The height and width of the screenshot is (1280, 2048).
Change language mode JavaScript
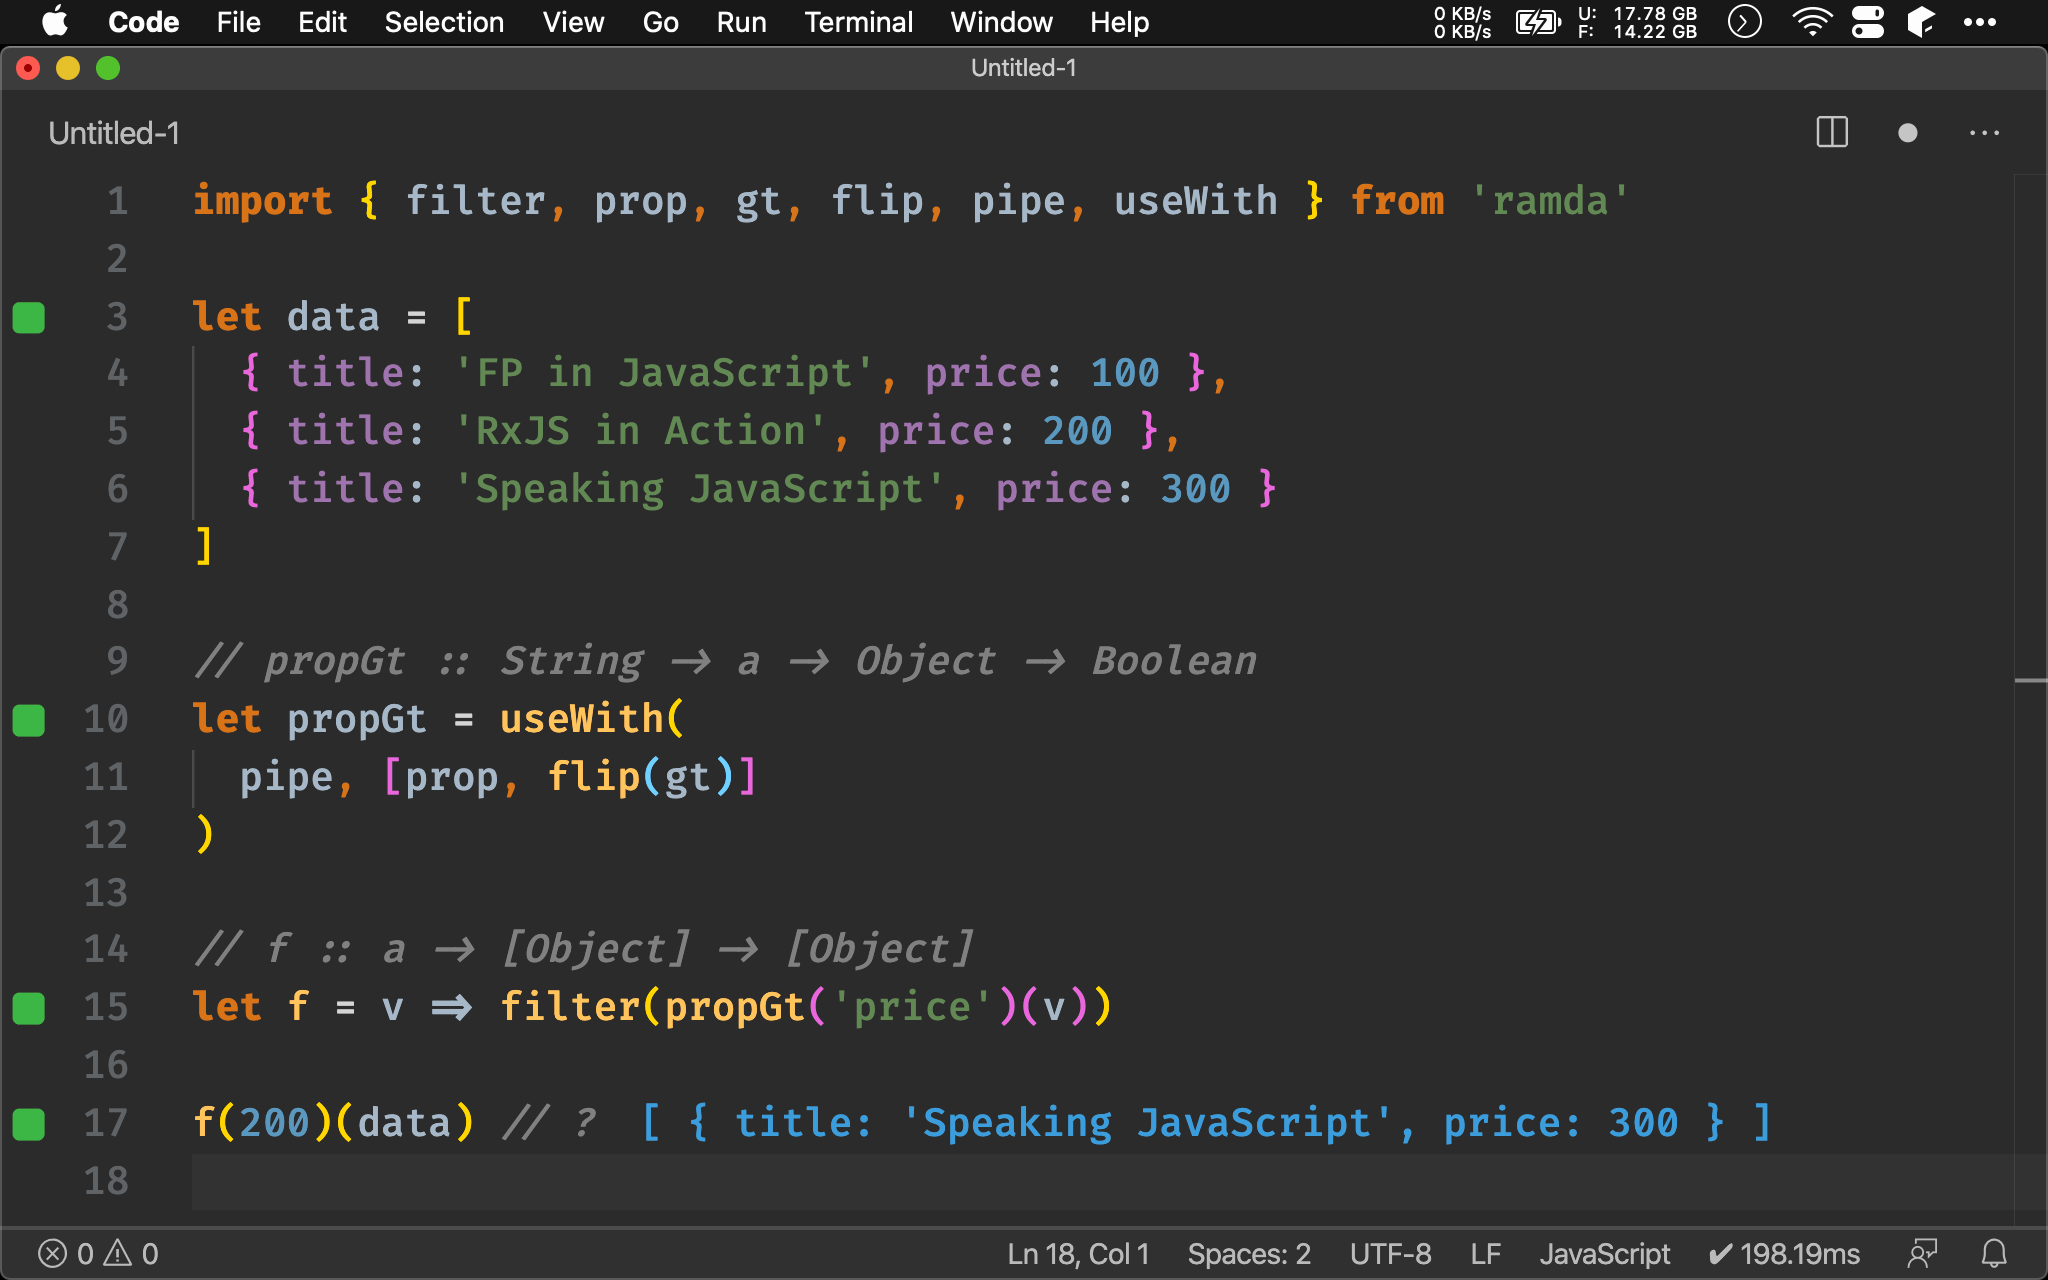1604,1253
